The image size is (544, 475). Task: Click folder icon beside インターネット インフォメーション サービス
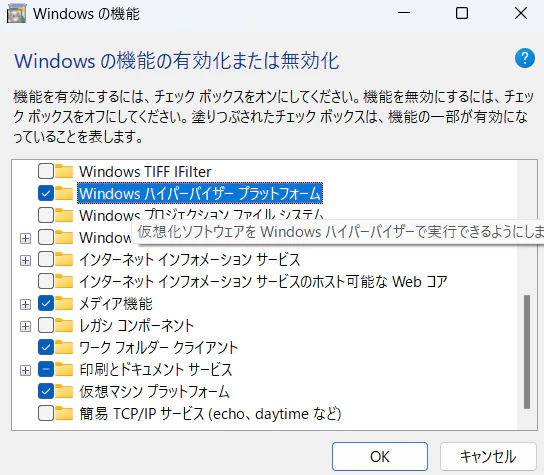coord(64,260)
